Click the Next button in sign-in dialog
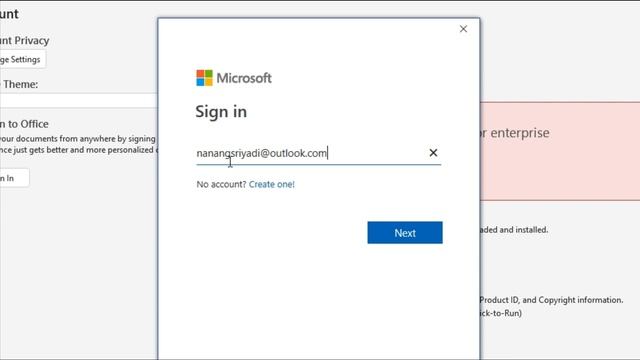Screen dimensions: 640x360 [404, 233]
